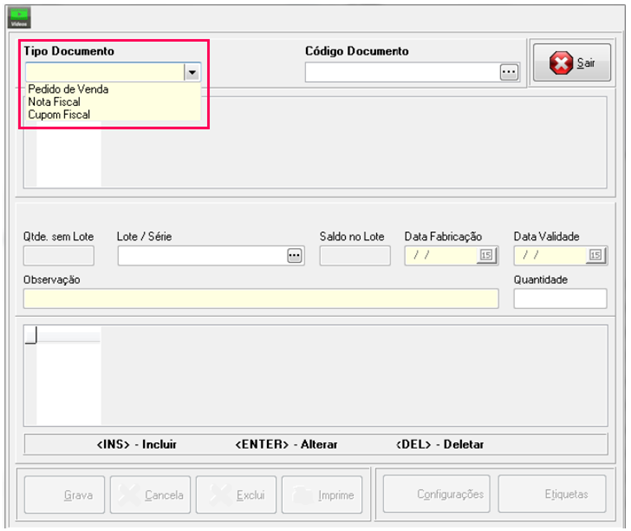Viewport: 631px width, 531px height.
Task: Open Data Validade calendar picker icon
Action: pos(595,256)
